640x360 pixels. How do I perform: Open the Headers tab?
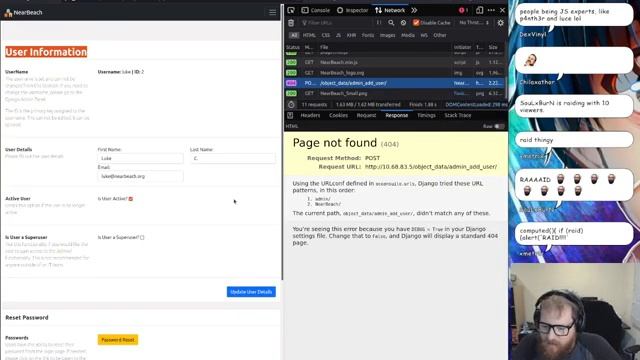point(310,116)
